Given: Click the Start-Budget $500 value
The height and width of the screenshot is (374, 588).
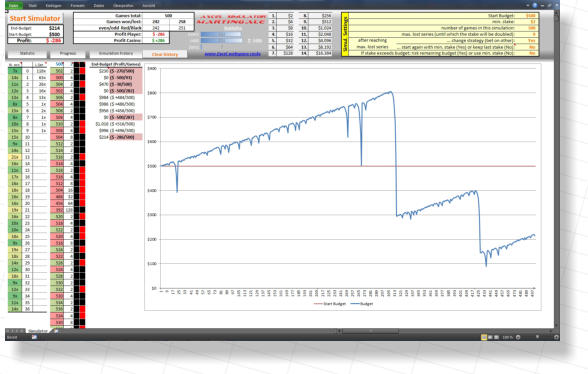Looking at the screenshot, I should [54, 34].
